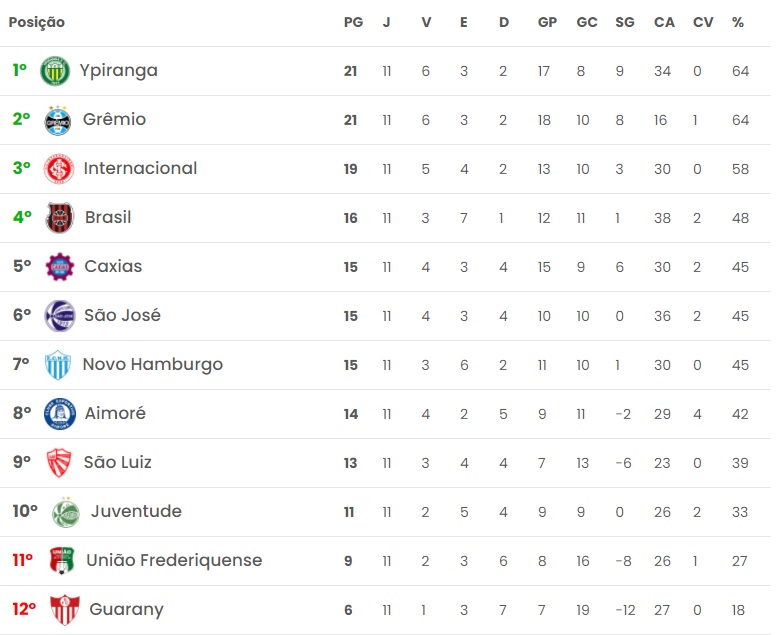This screenshot has height=635, width=783.
Task: Click the São Luiz club crest
Action: (59, 463)
